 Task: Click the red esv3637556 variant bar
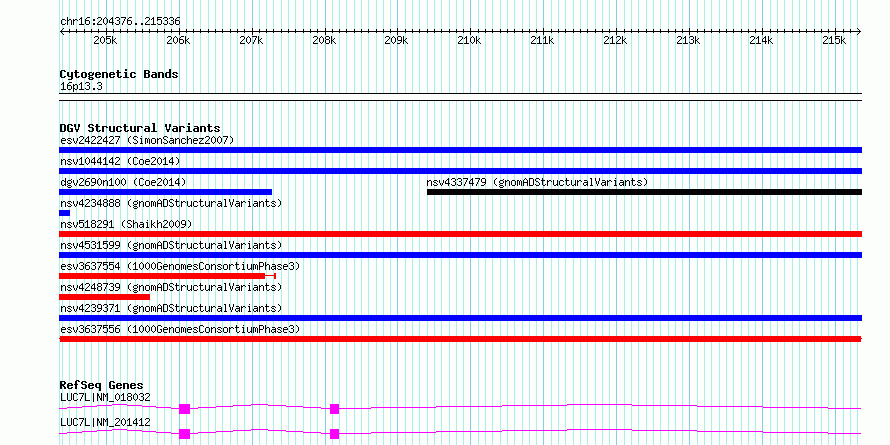tap(460, 339)
